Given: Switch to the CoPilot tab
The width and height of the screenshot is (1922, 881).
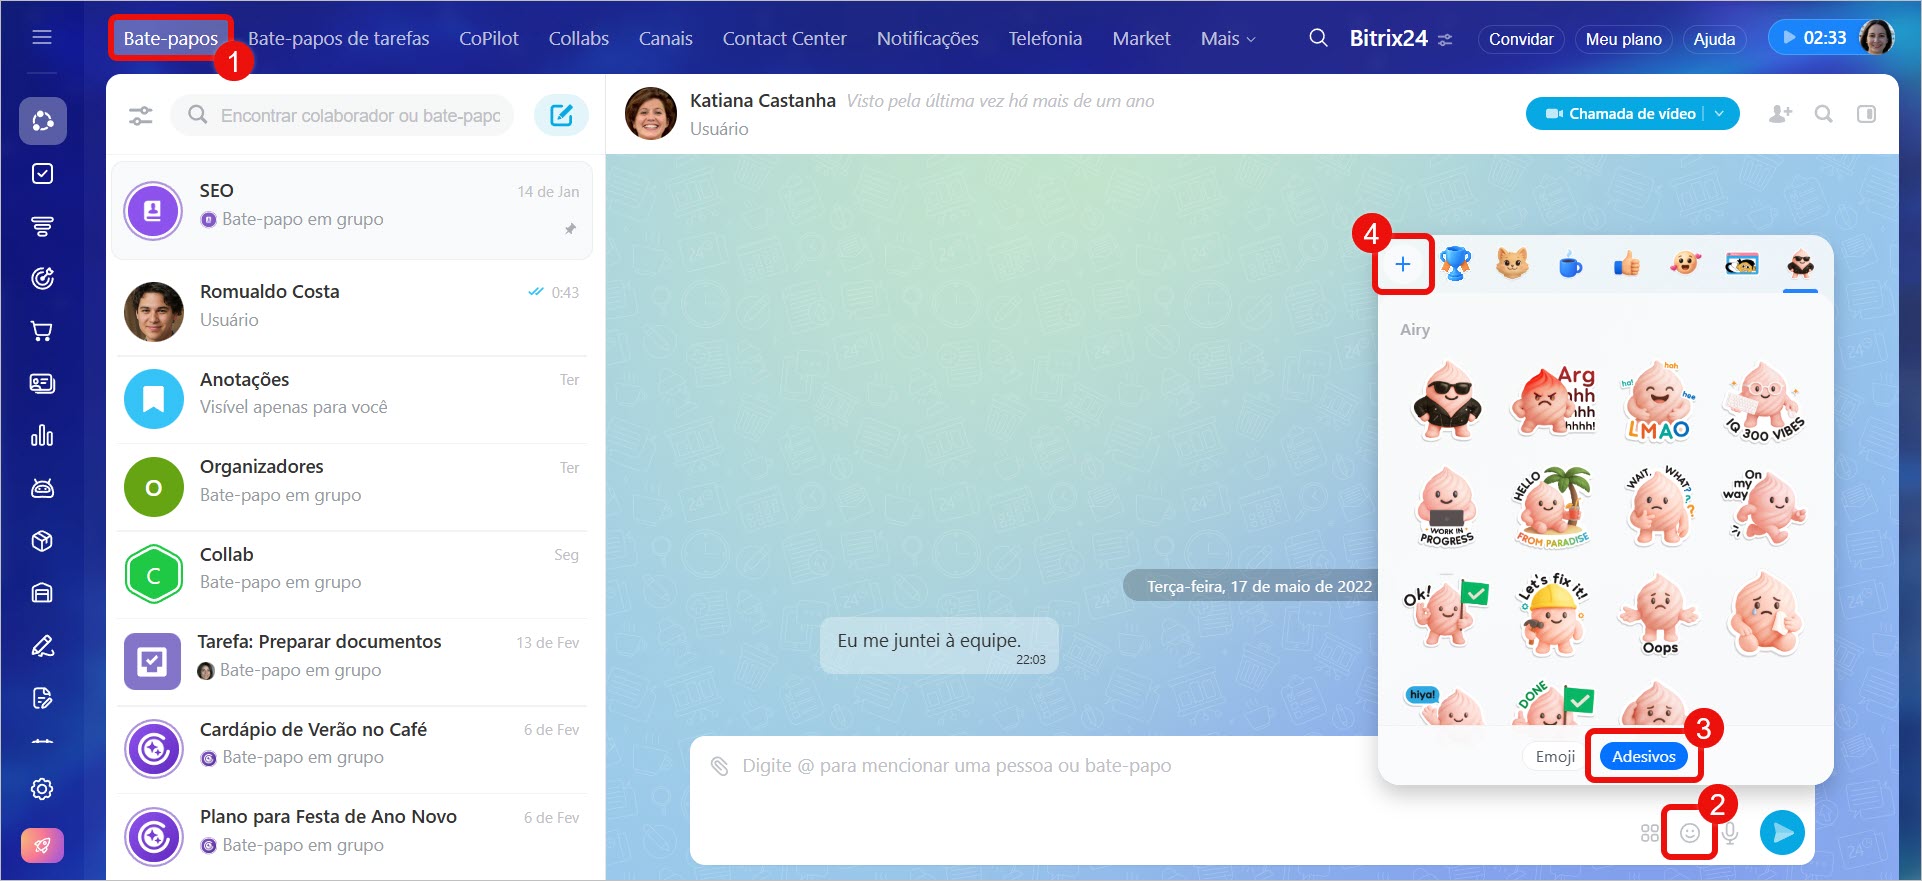Looking at the screenshot, I should tap(488, 38).
